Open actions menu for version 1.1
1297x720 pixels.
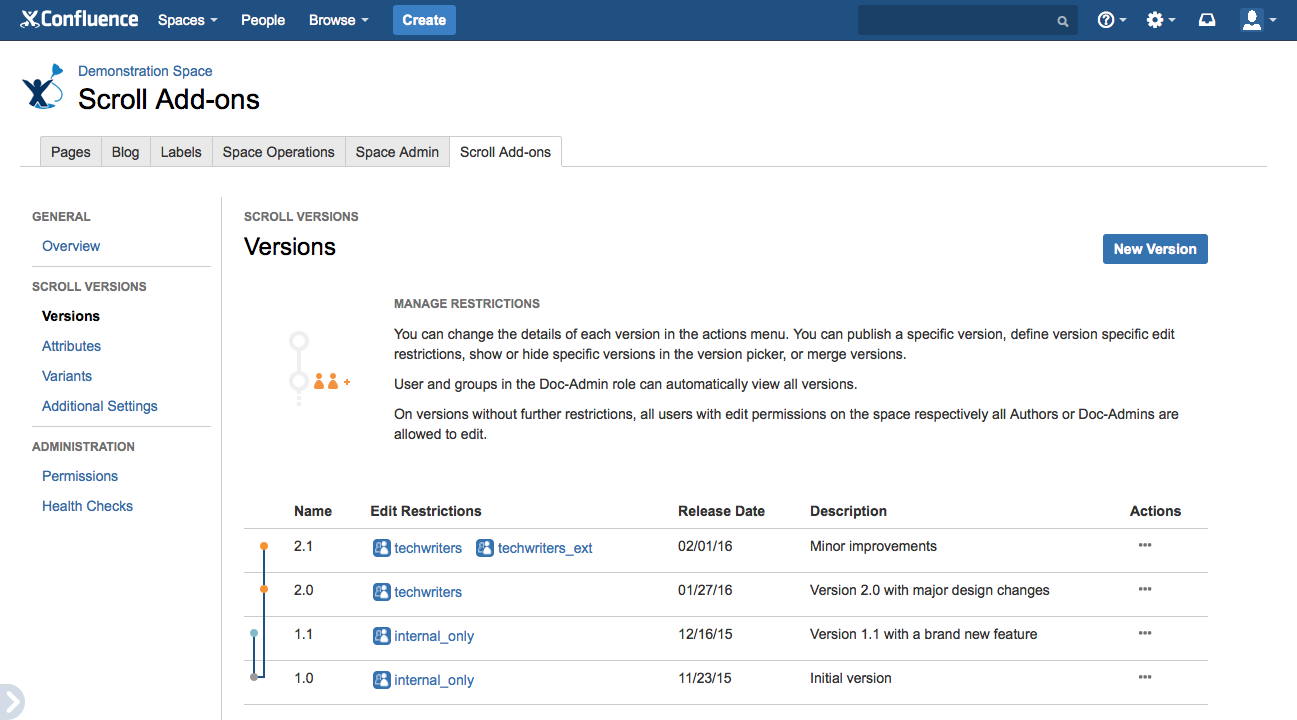pos(1145,634)
